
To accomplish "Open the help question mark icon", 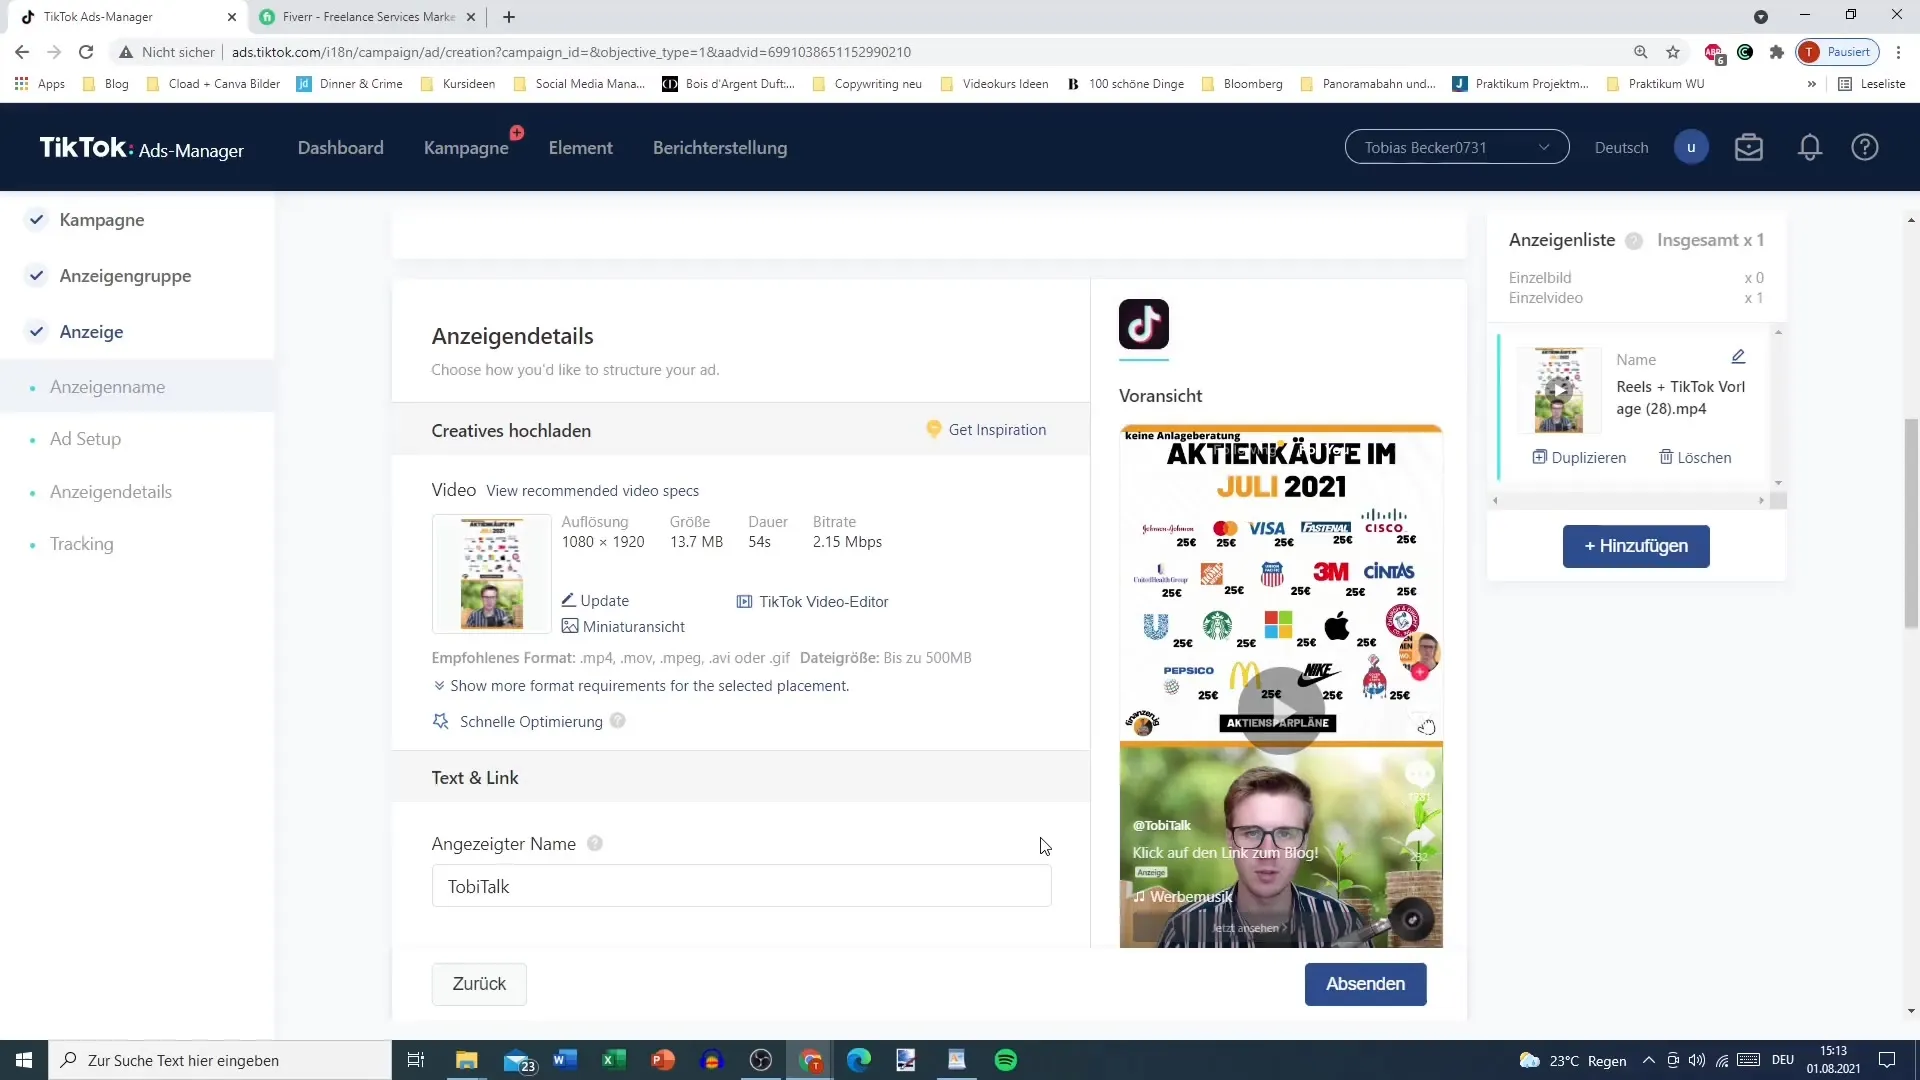I will coord(1865,148).
